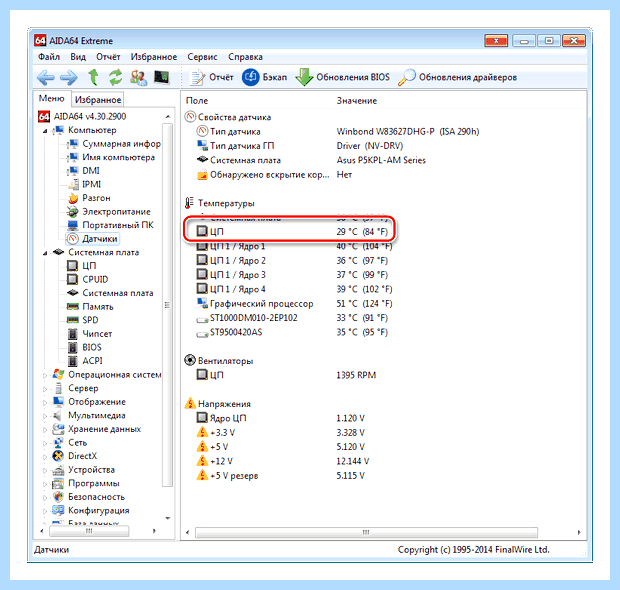Switch to the Избранное sidebar tab

click(x=98, y=100)
